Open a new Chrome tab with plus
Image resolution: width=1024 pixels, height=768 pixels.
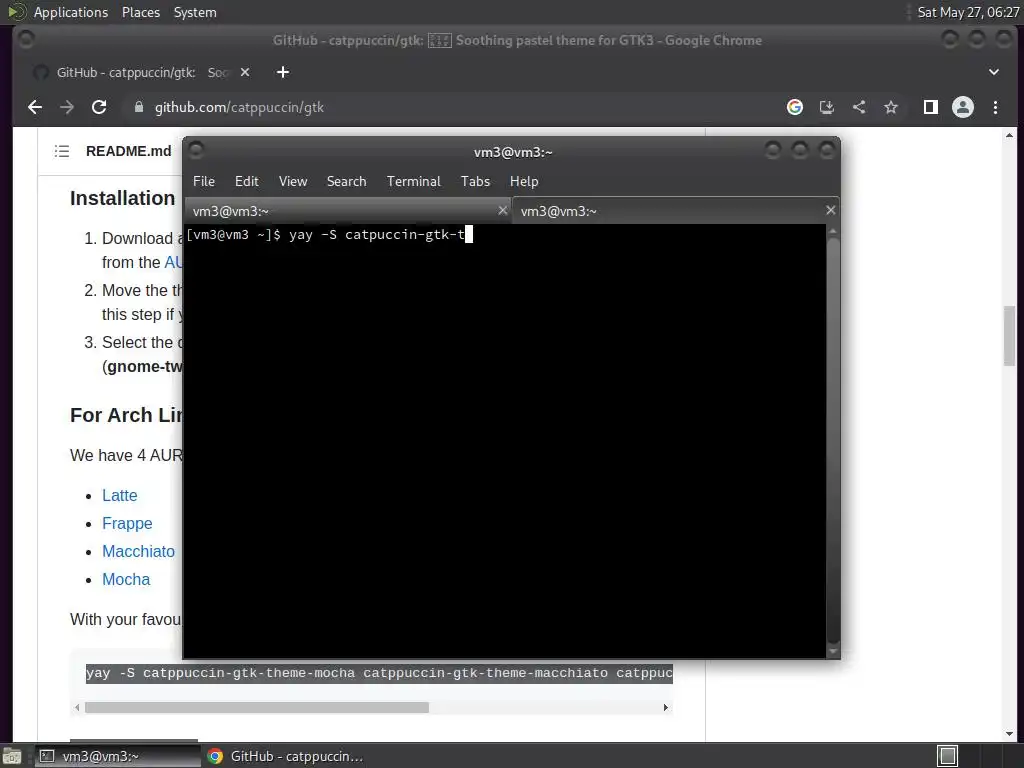pos(283,72)
